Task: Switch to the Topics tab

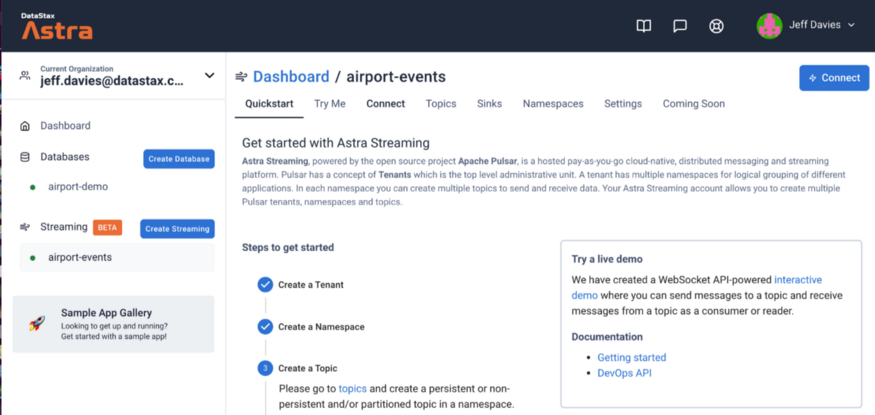Action: point(441,104)
